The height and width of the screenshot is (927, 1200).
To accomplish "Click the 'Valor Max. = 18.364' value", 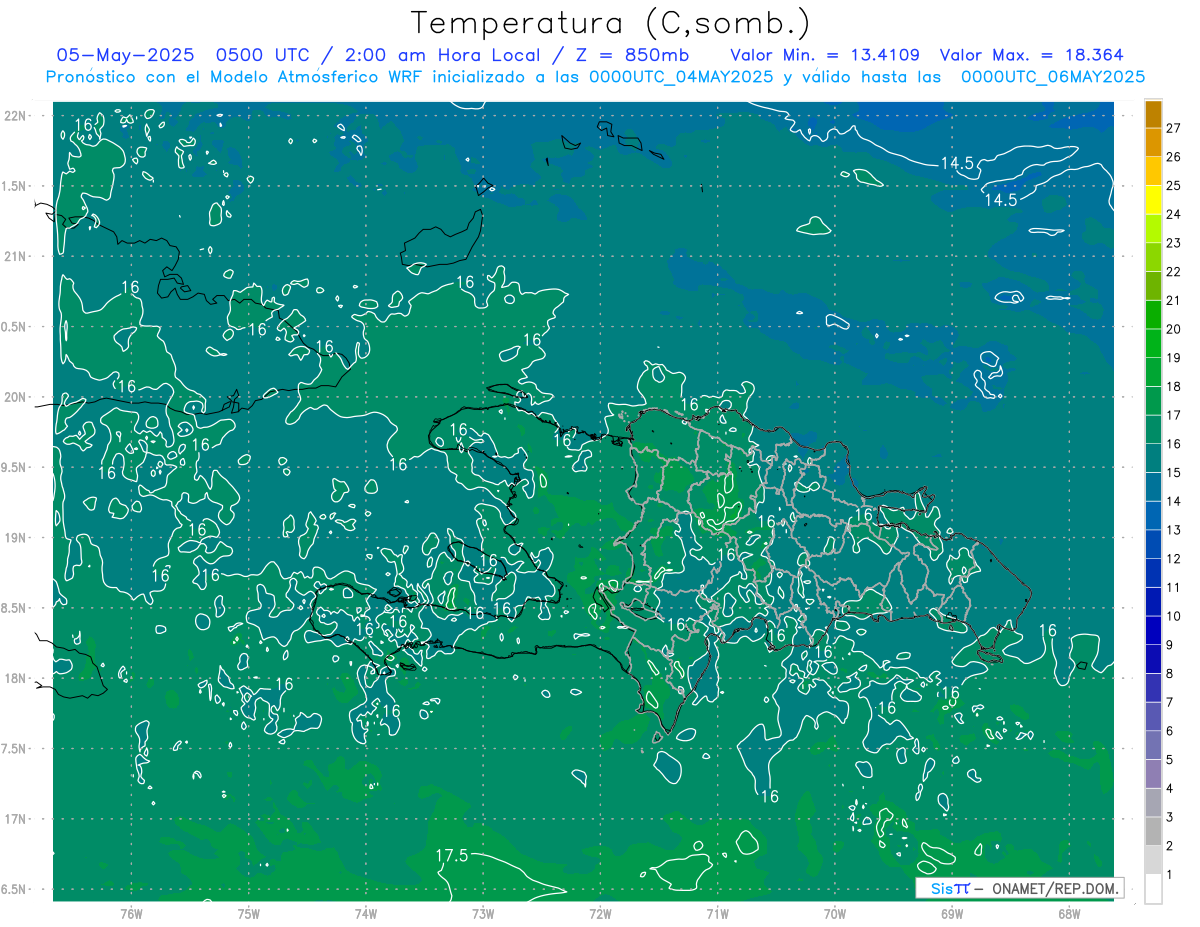I will 1032,55.
